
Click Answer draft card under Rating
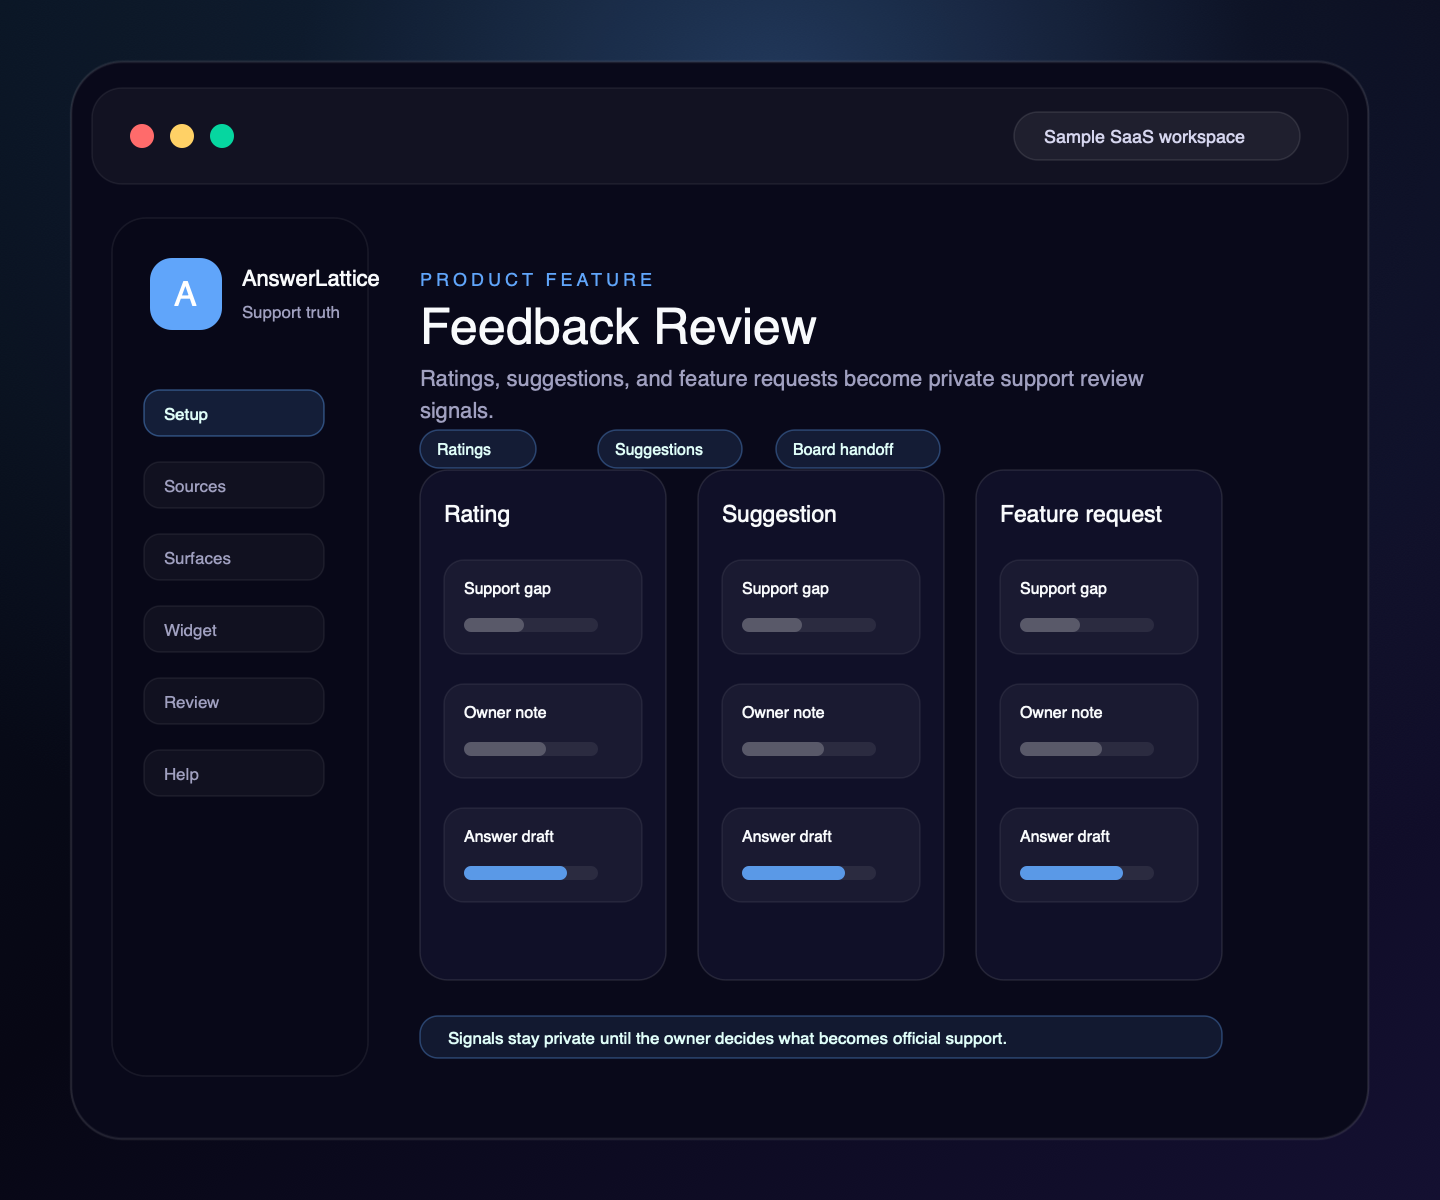point(543,855)
